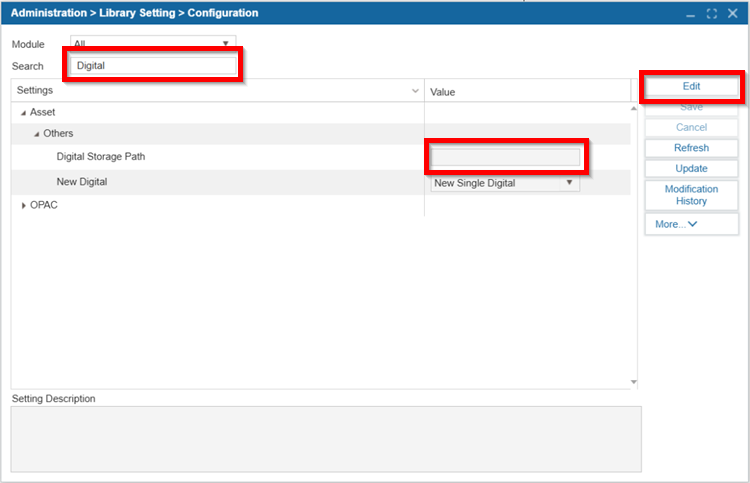Click the OPAC label text

pos(44,205)
